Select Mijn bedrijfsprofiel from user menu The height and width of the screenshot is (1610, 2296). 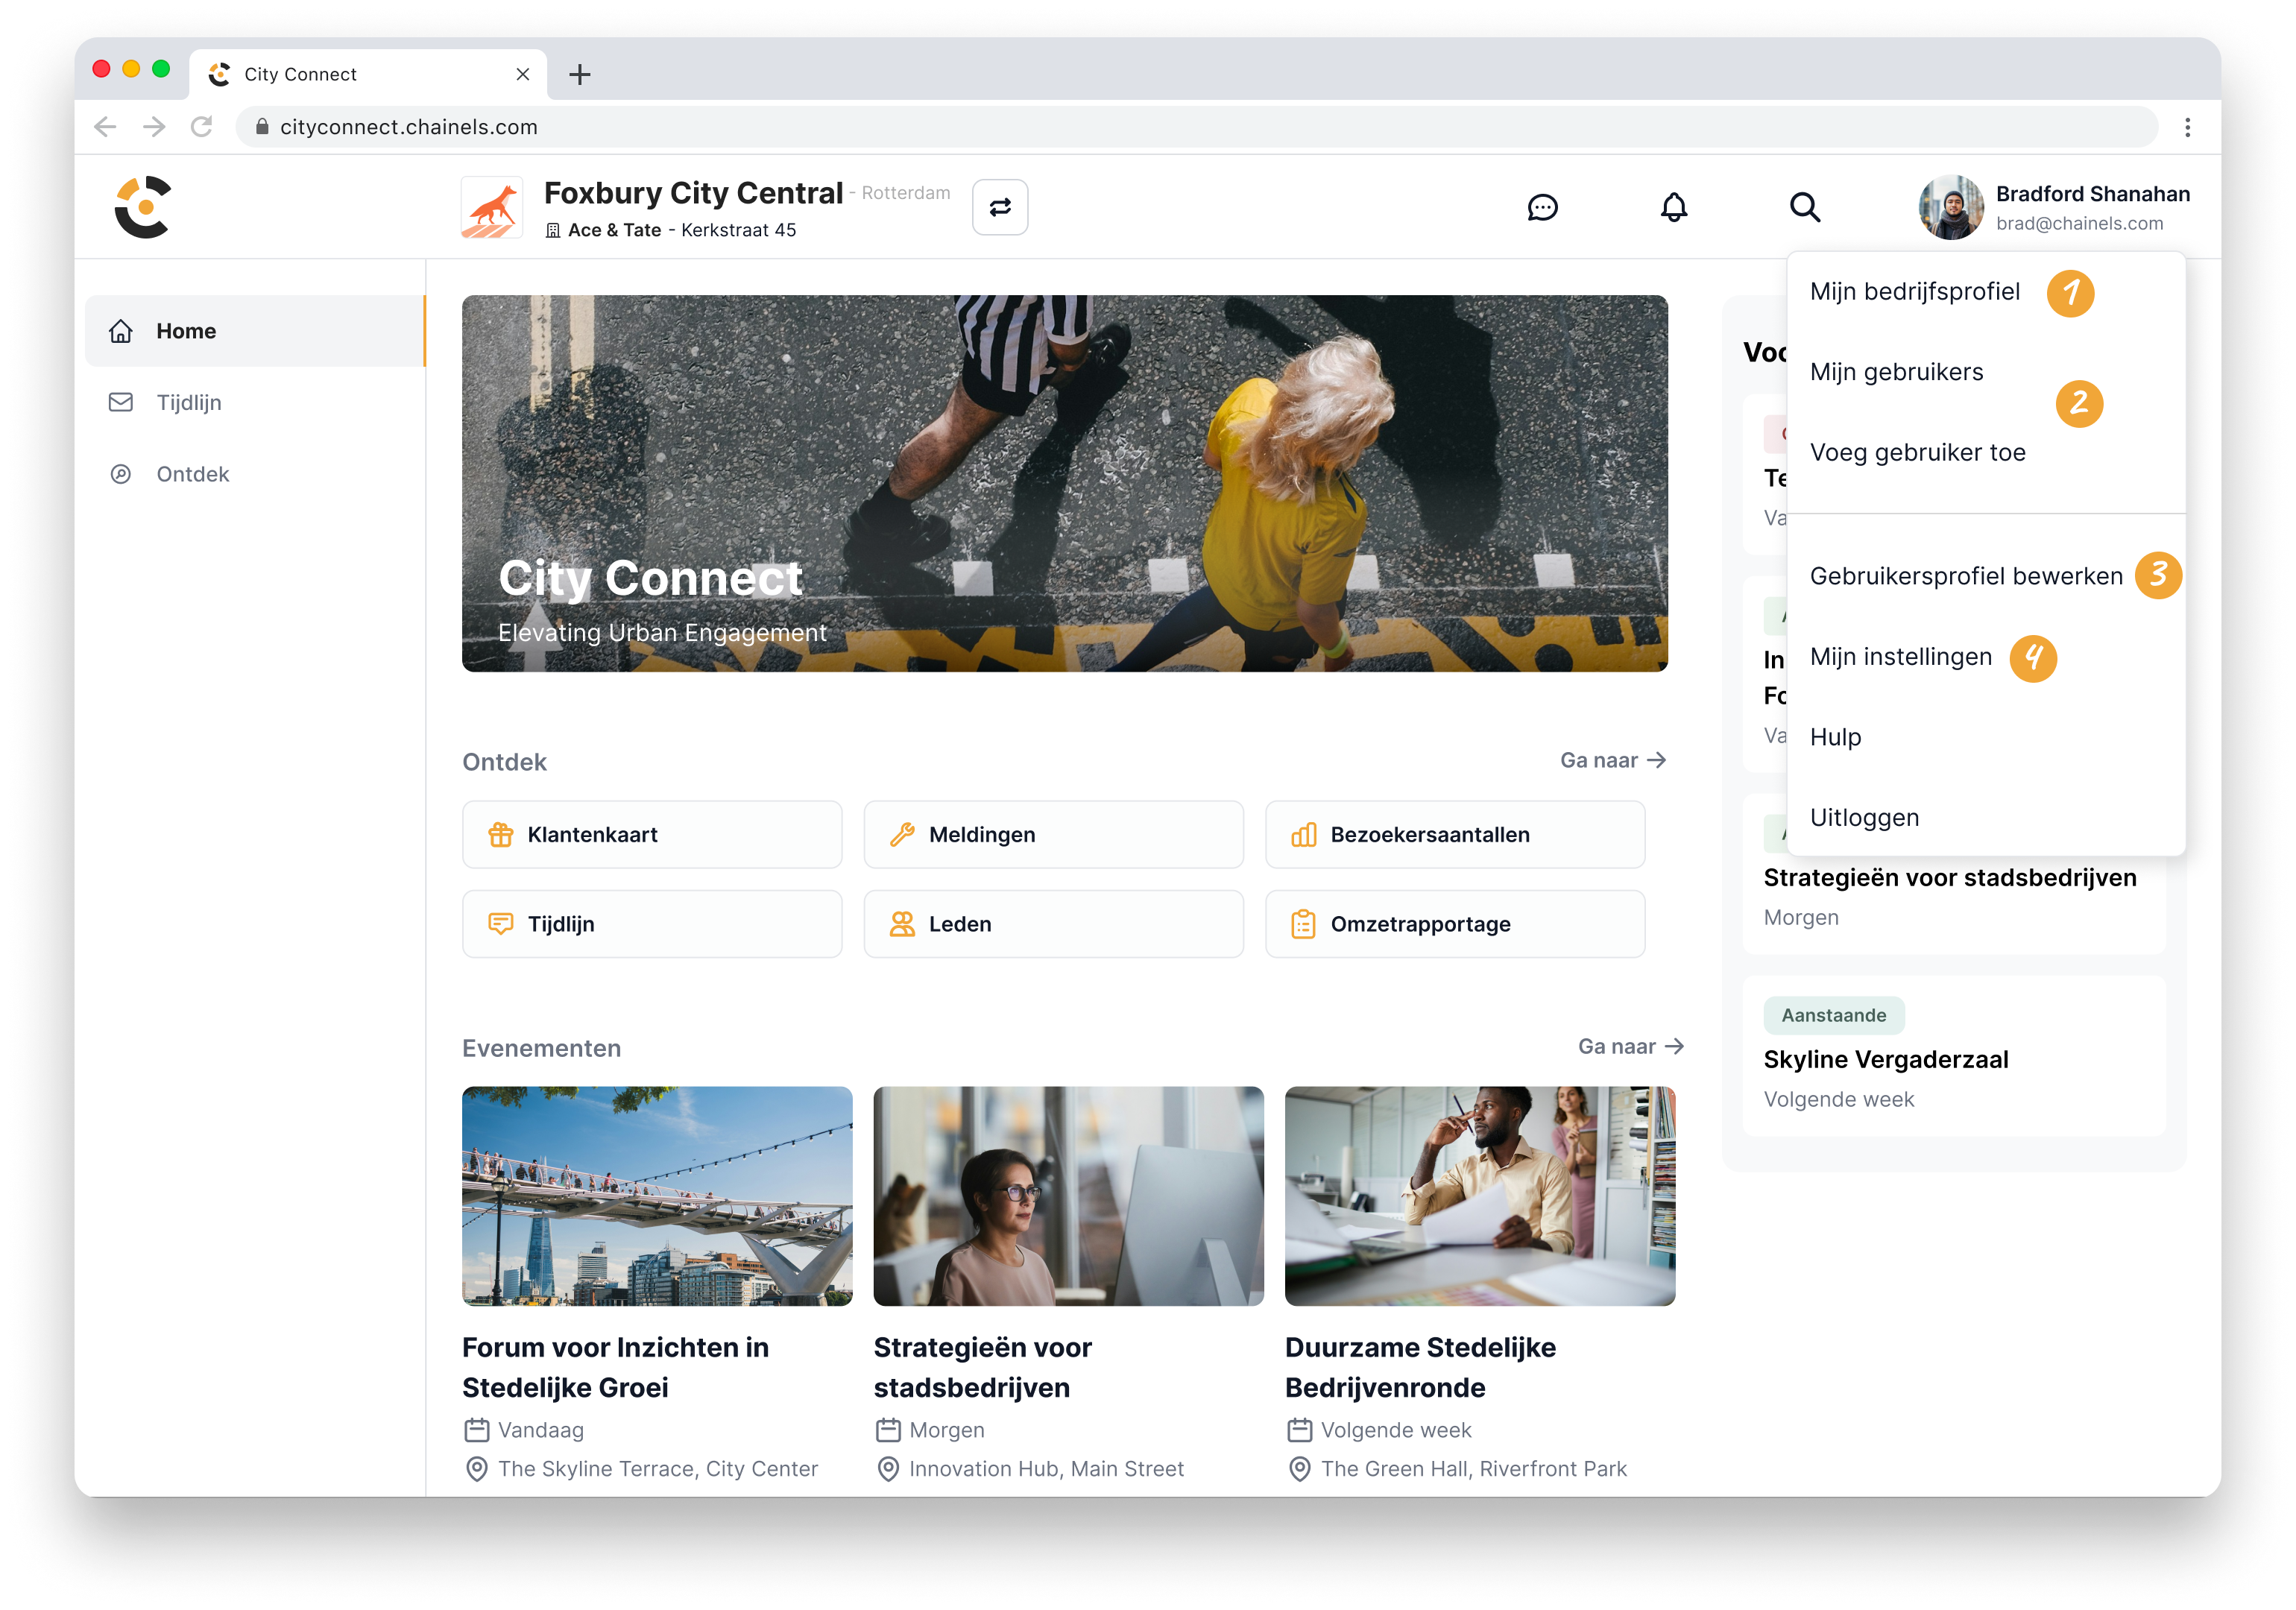click(x=1914, y=292)
